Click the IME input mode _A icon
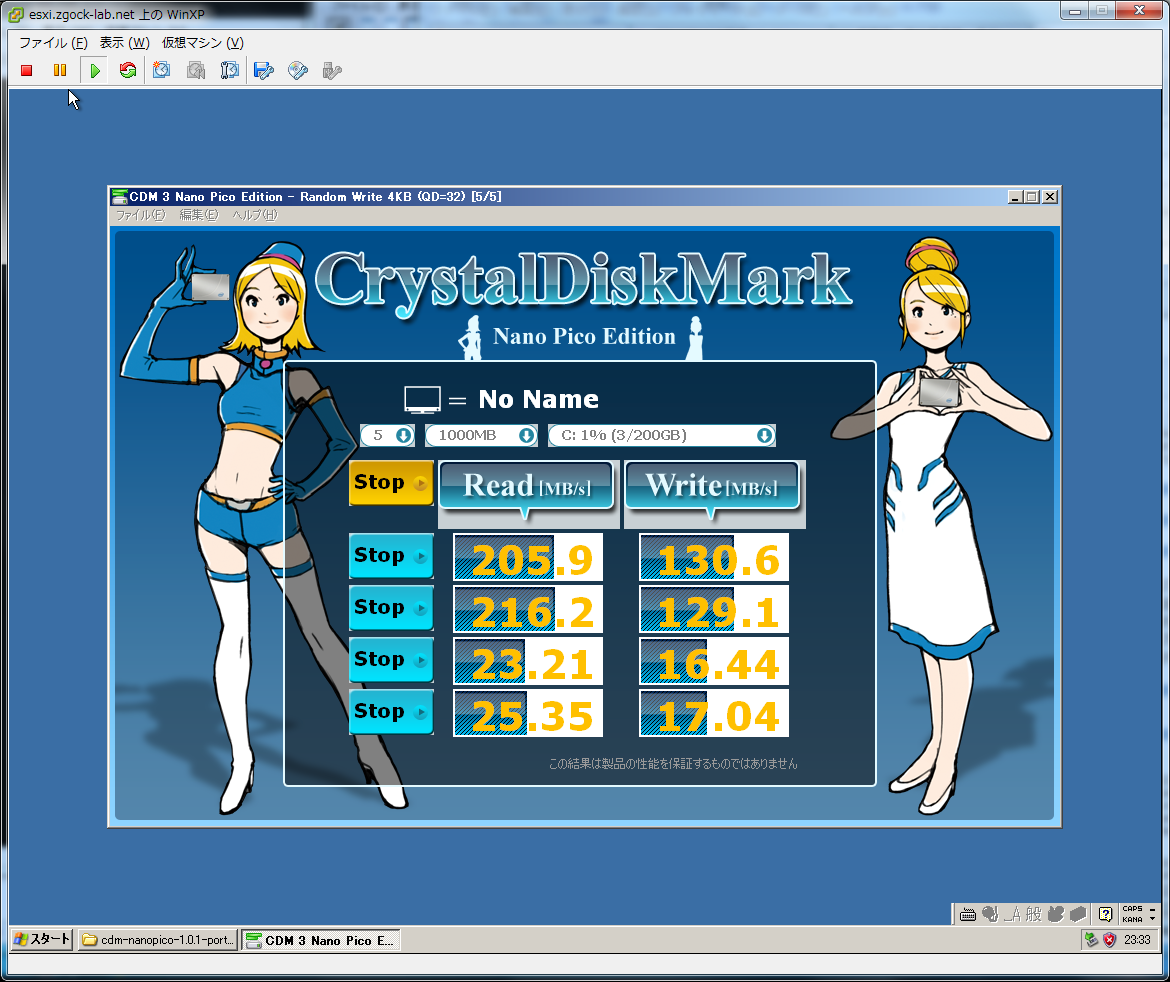 (x=1013, y=914)
